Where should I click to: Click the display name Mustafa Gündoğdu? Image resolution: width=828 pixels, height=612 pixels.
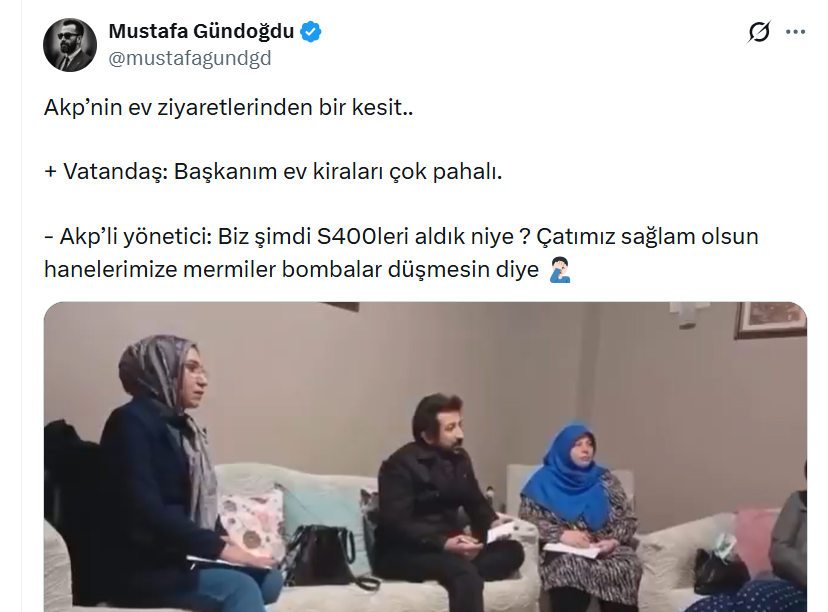tap(201, 31)
